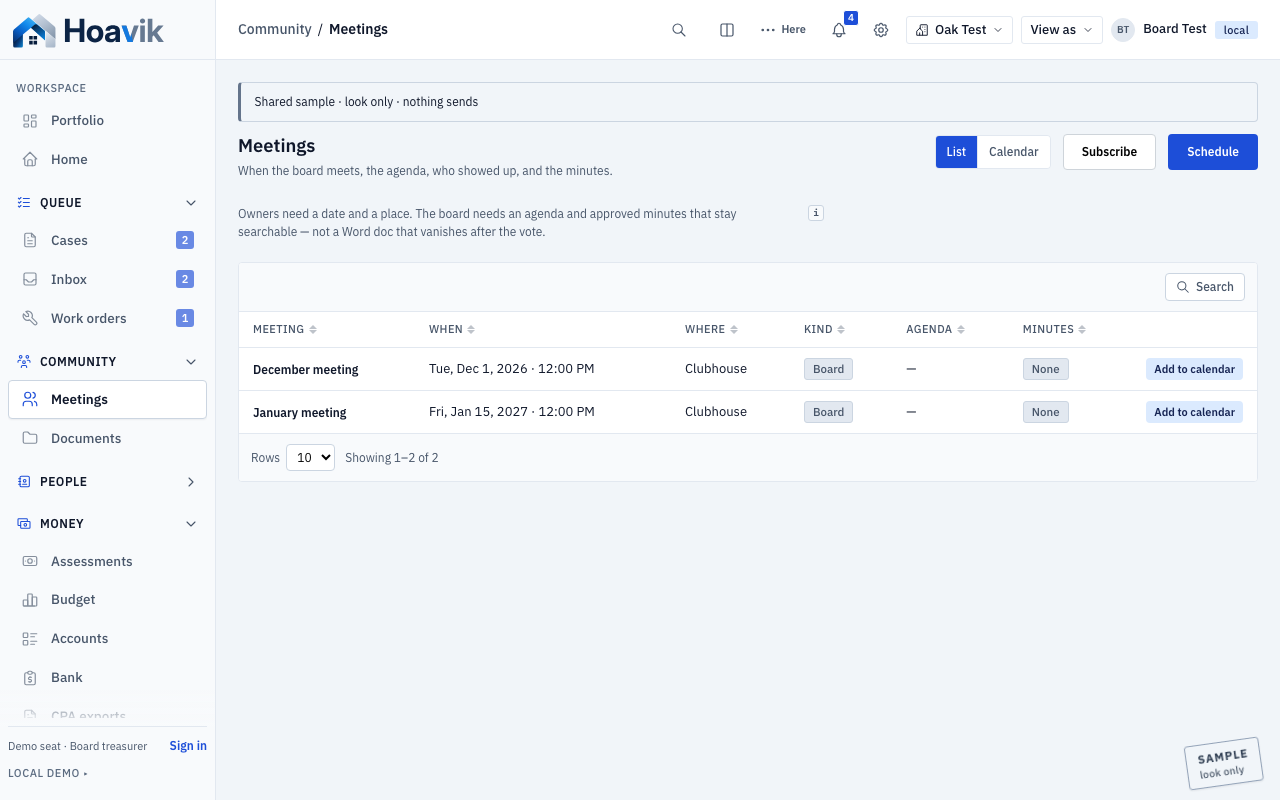Screen dimensions: 1280x800
Task: Open Documents in the sidebar
Action: [107, 439]
